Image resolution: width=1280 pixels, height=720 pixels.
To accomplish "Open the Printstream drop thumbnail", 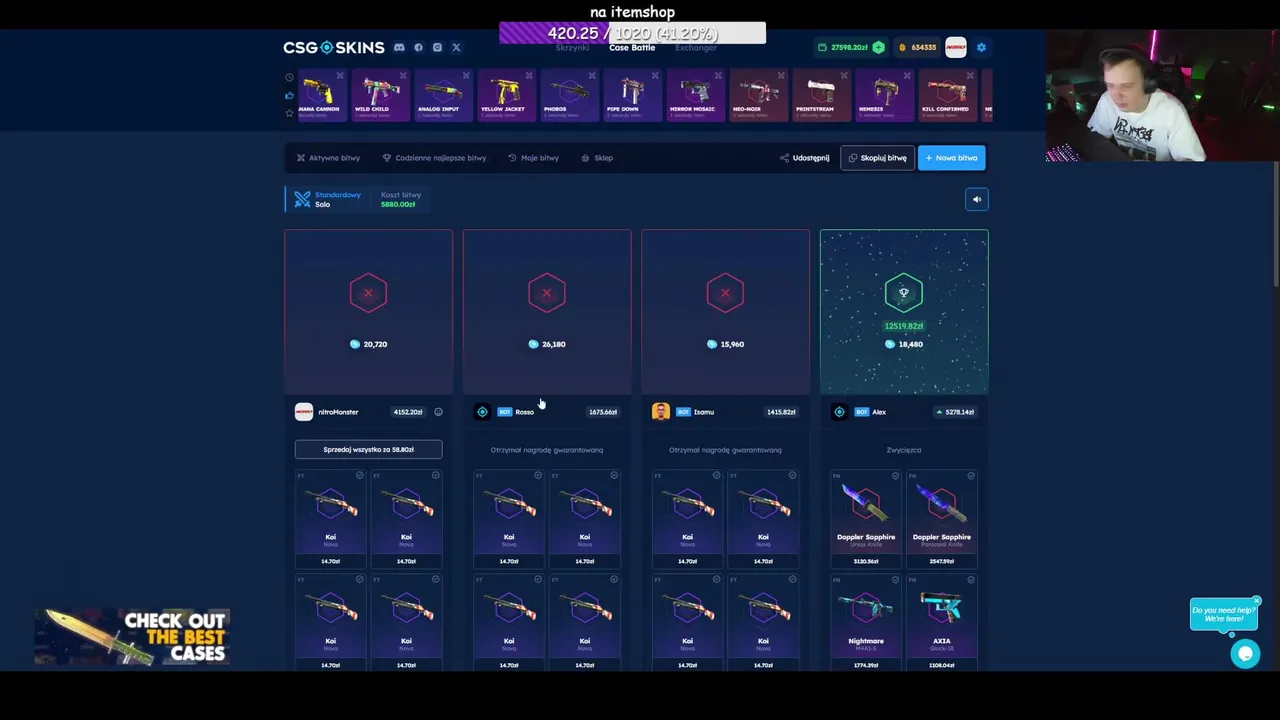I will point(820,96).
